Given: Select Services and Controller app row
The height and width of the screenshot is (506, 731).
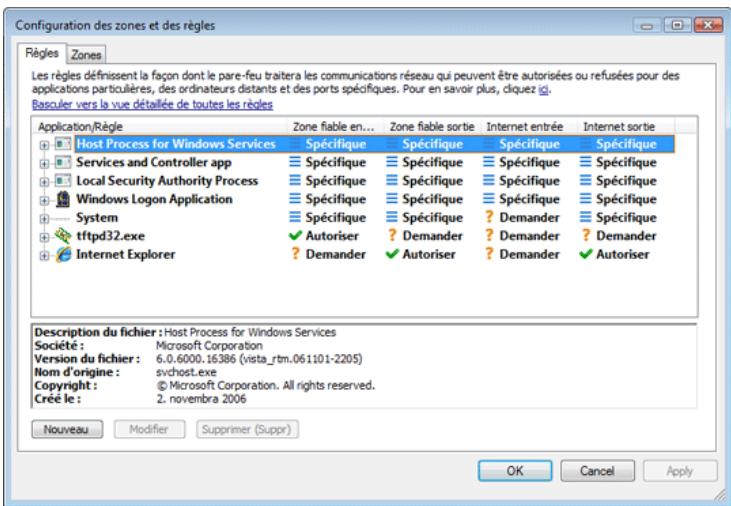Looking at the screenshot, I should pyautogui.click(x=154, y=162).
